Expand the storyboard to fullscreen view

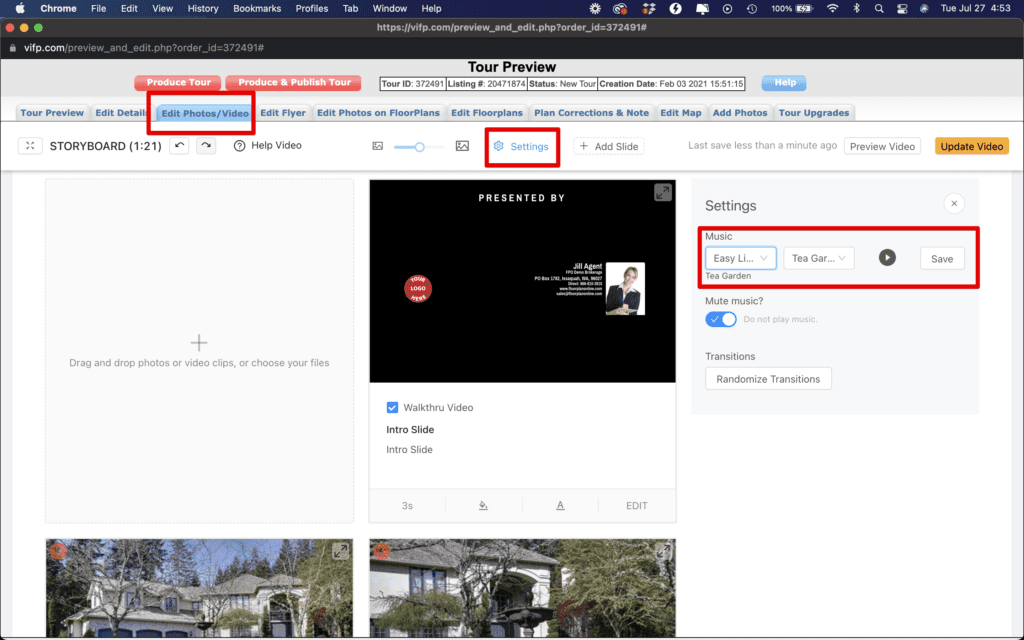click(30, 145)
